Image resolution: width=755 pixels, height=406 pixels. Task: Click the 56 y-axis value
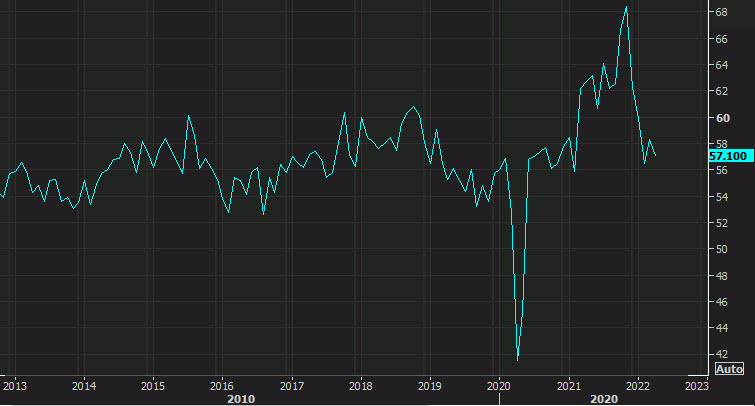(721, 170)
